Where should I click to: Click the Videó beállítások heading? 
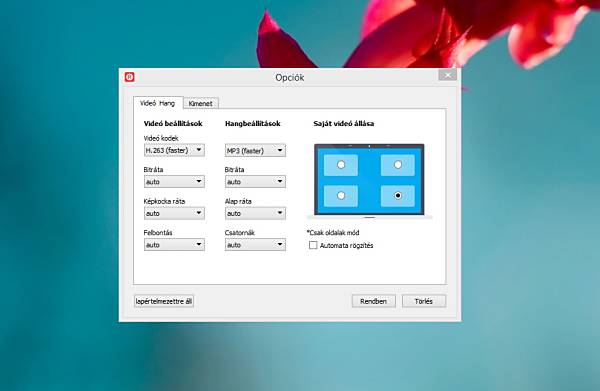173,124
